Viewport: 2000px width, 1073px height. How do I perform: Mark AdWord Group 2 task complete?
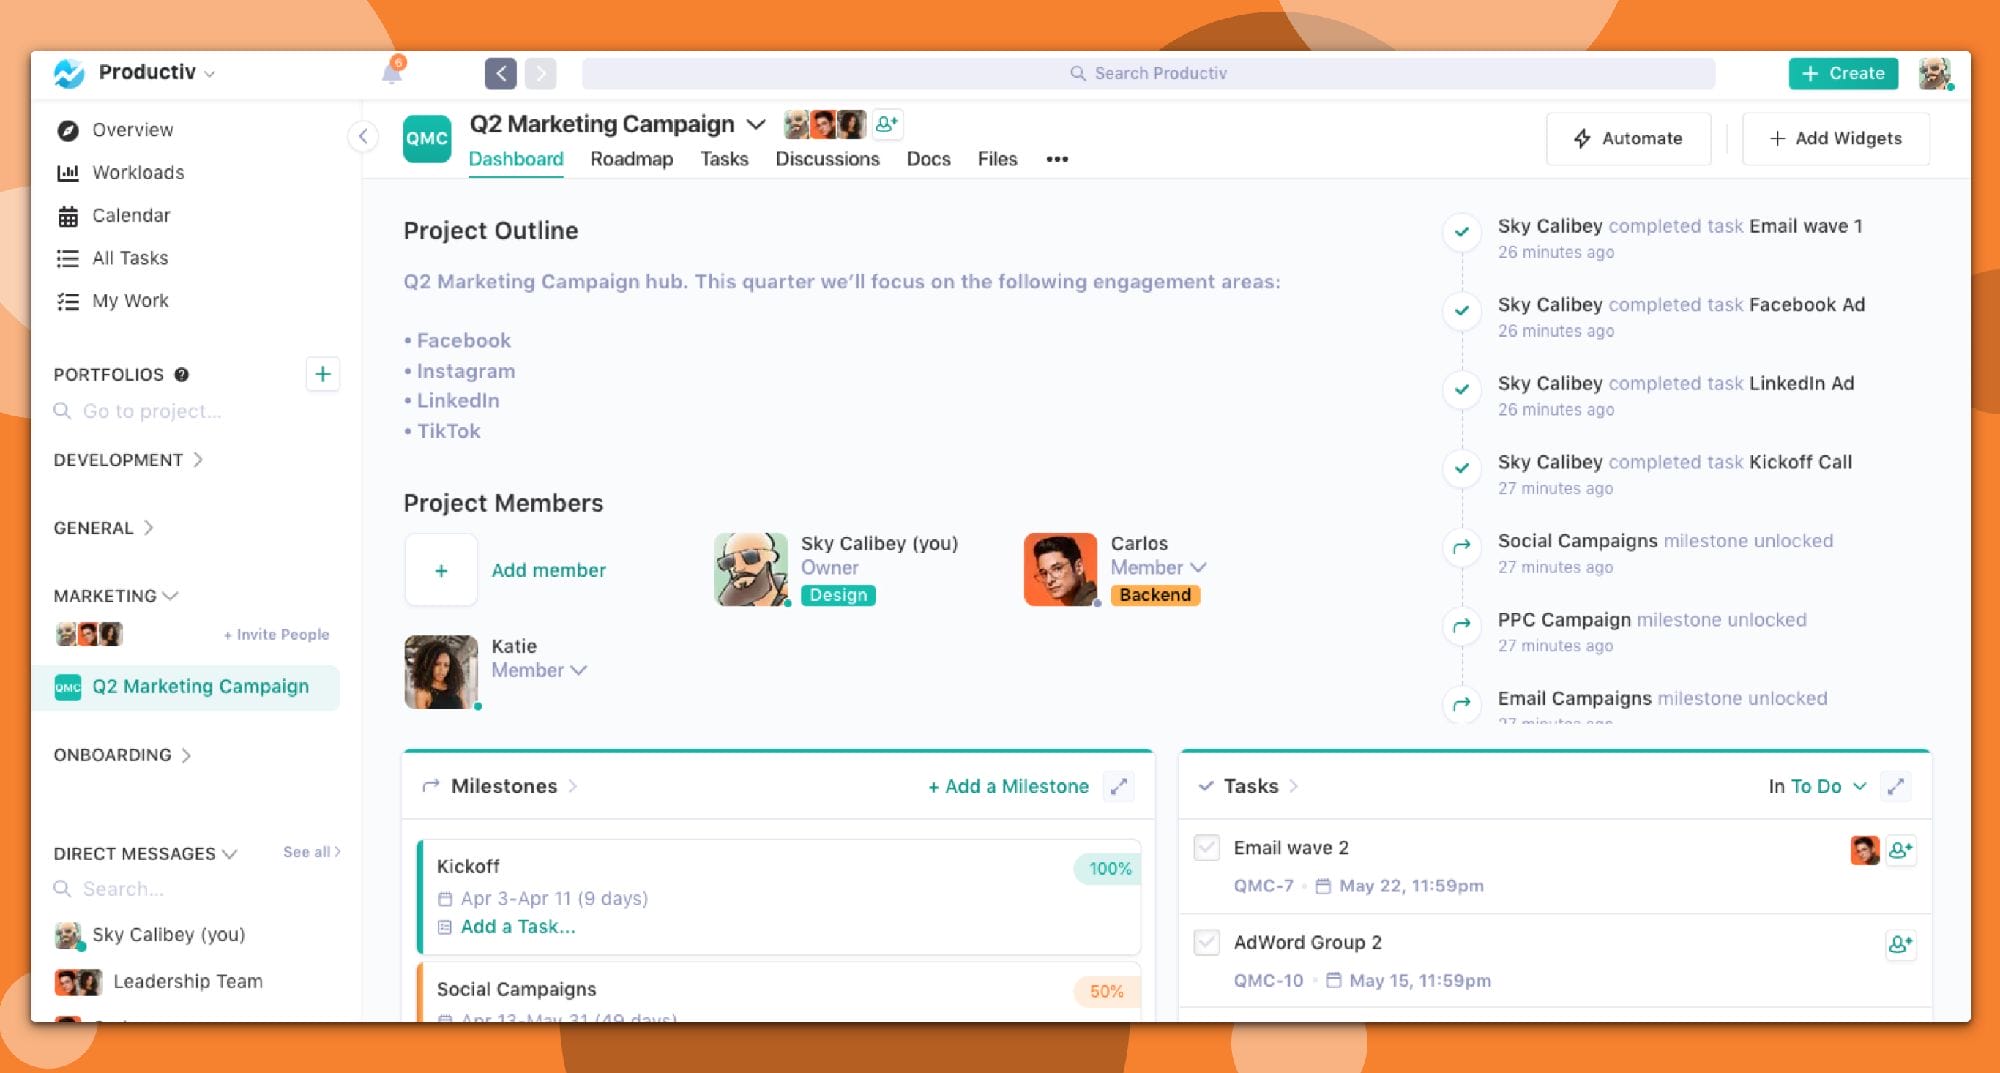[1207, 943]
